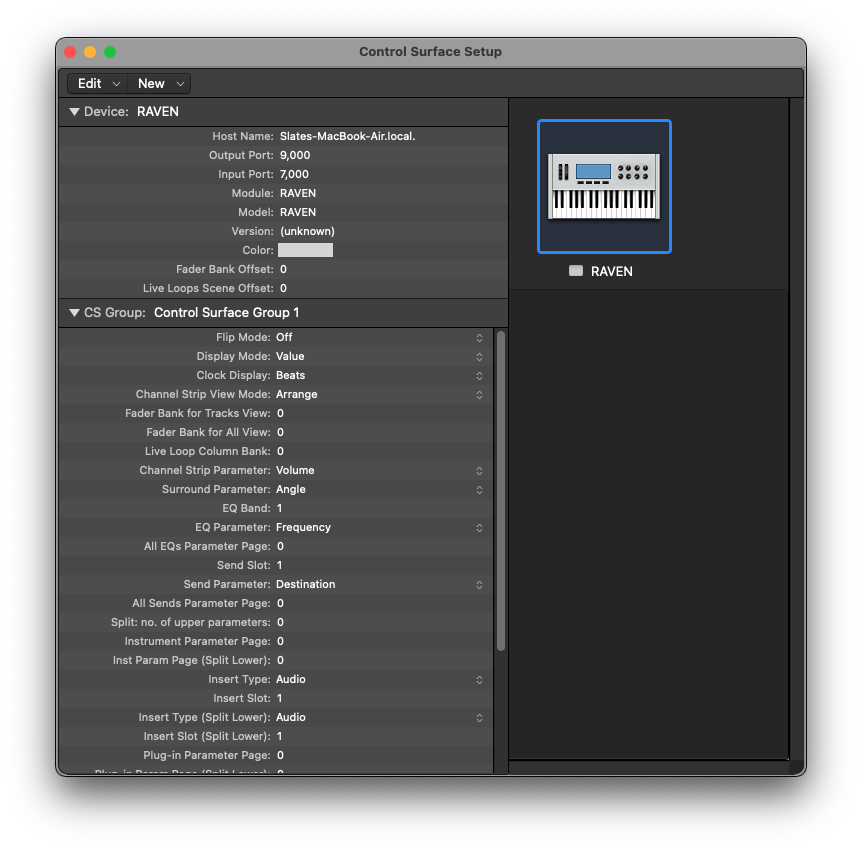Click the Control Surface Group 1 name
Screen dimensions: 862x850
pyautogui.click(x=226, y=313)
